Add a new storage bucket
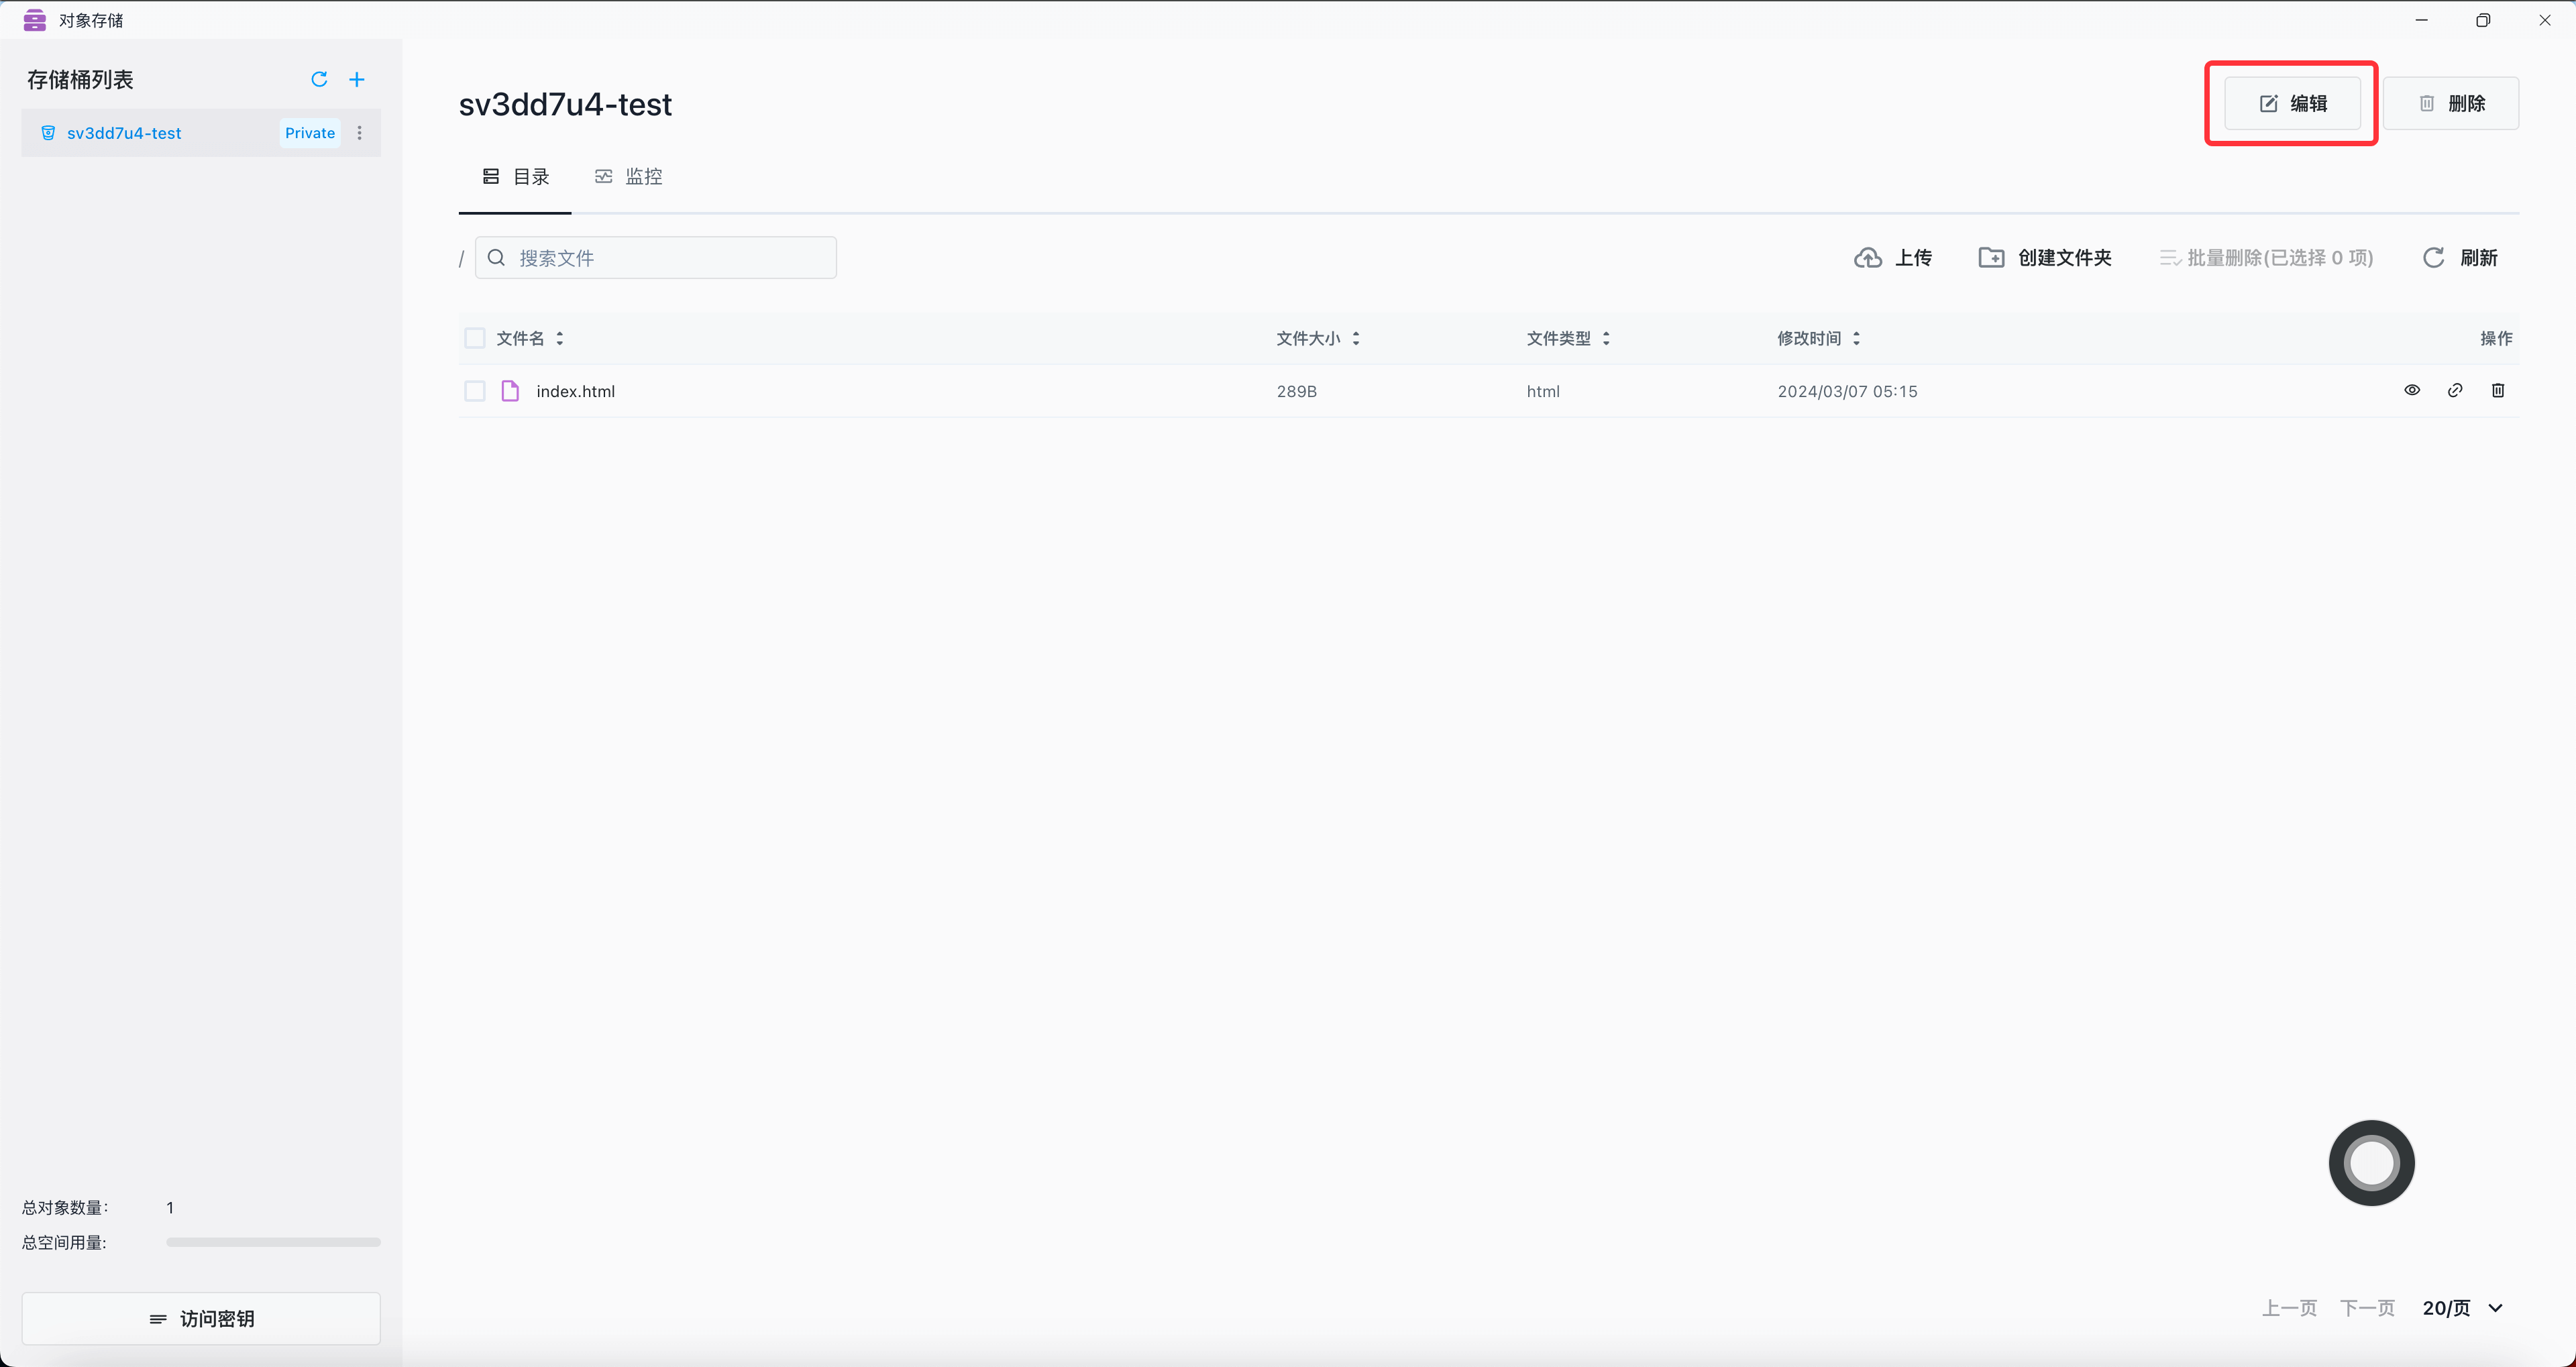The height and width of the screenshot is (1367, 2576). pos(357,79)
